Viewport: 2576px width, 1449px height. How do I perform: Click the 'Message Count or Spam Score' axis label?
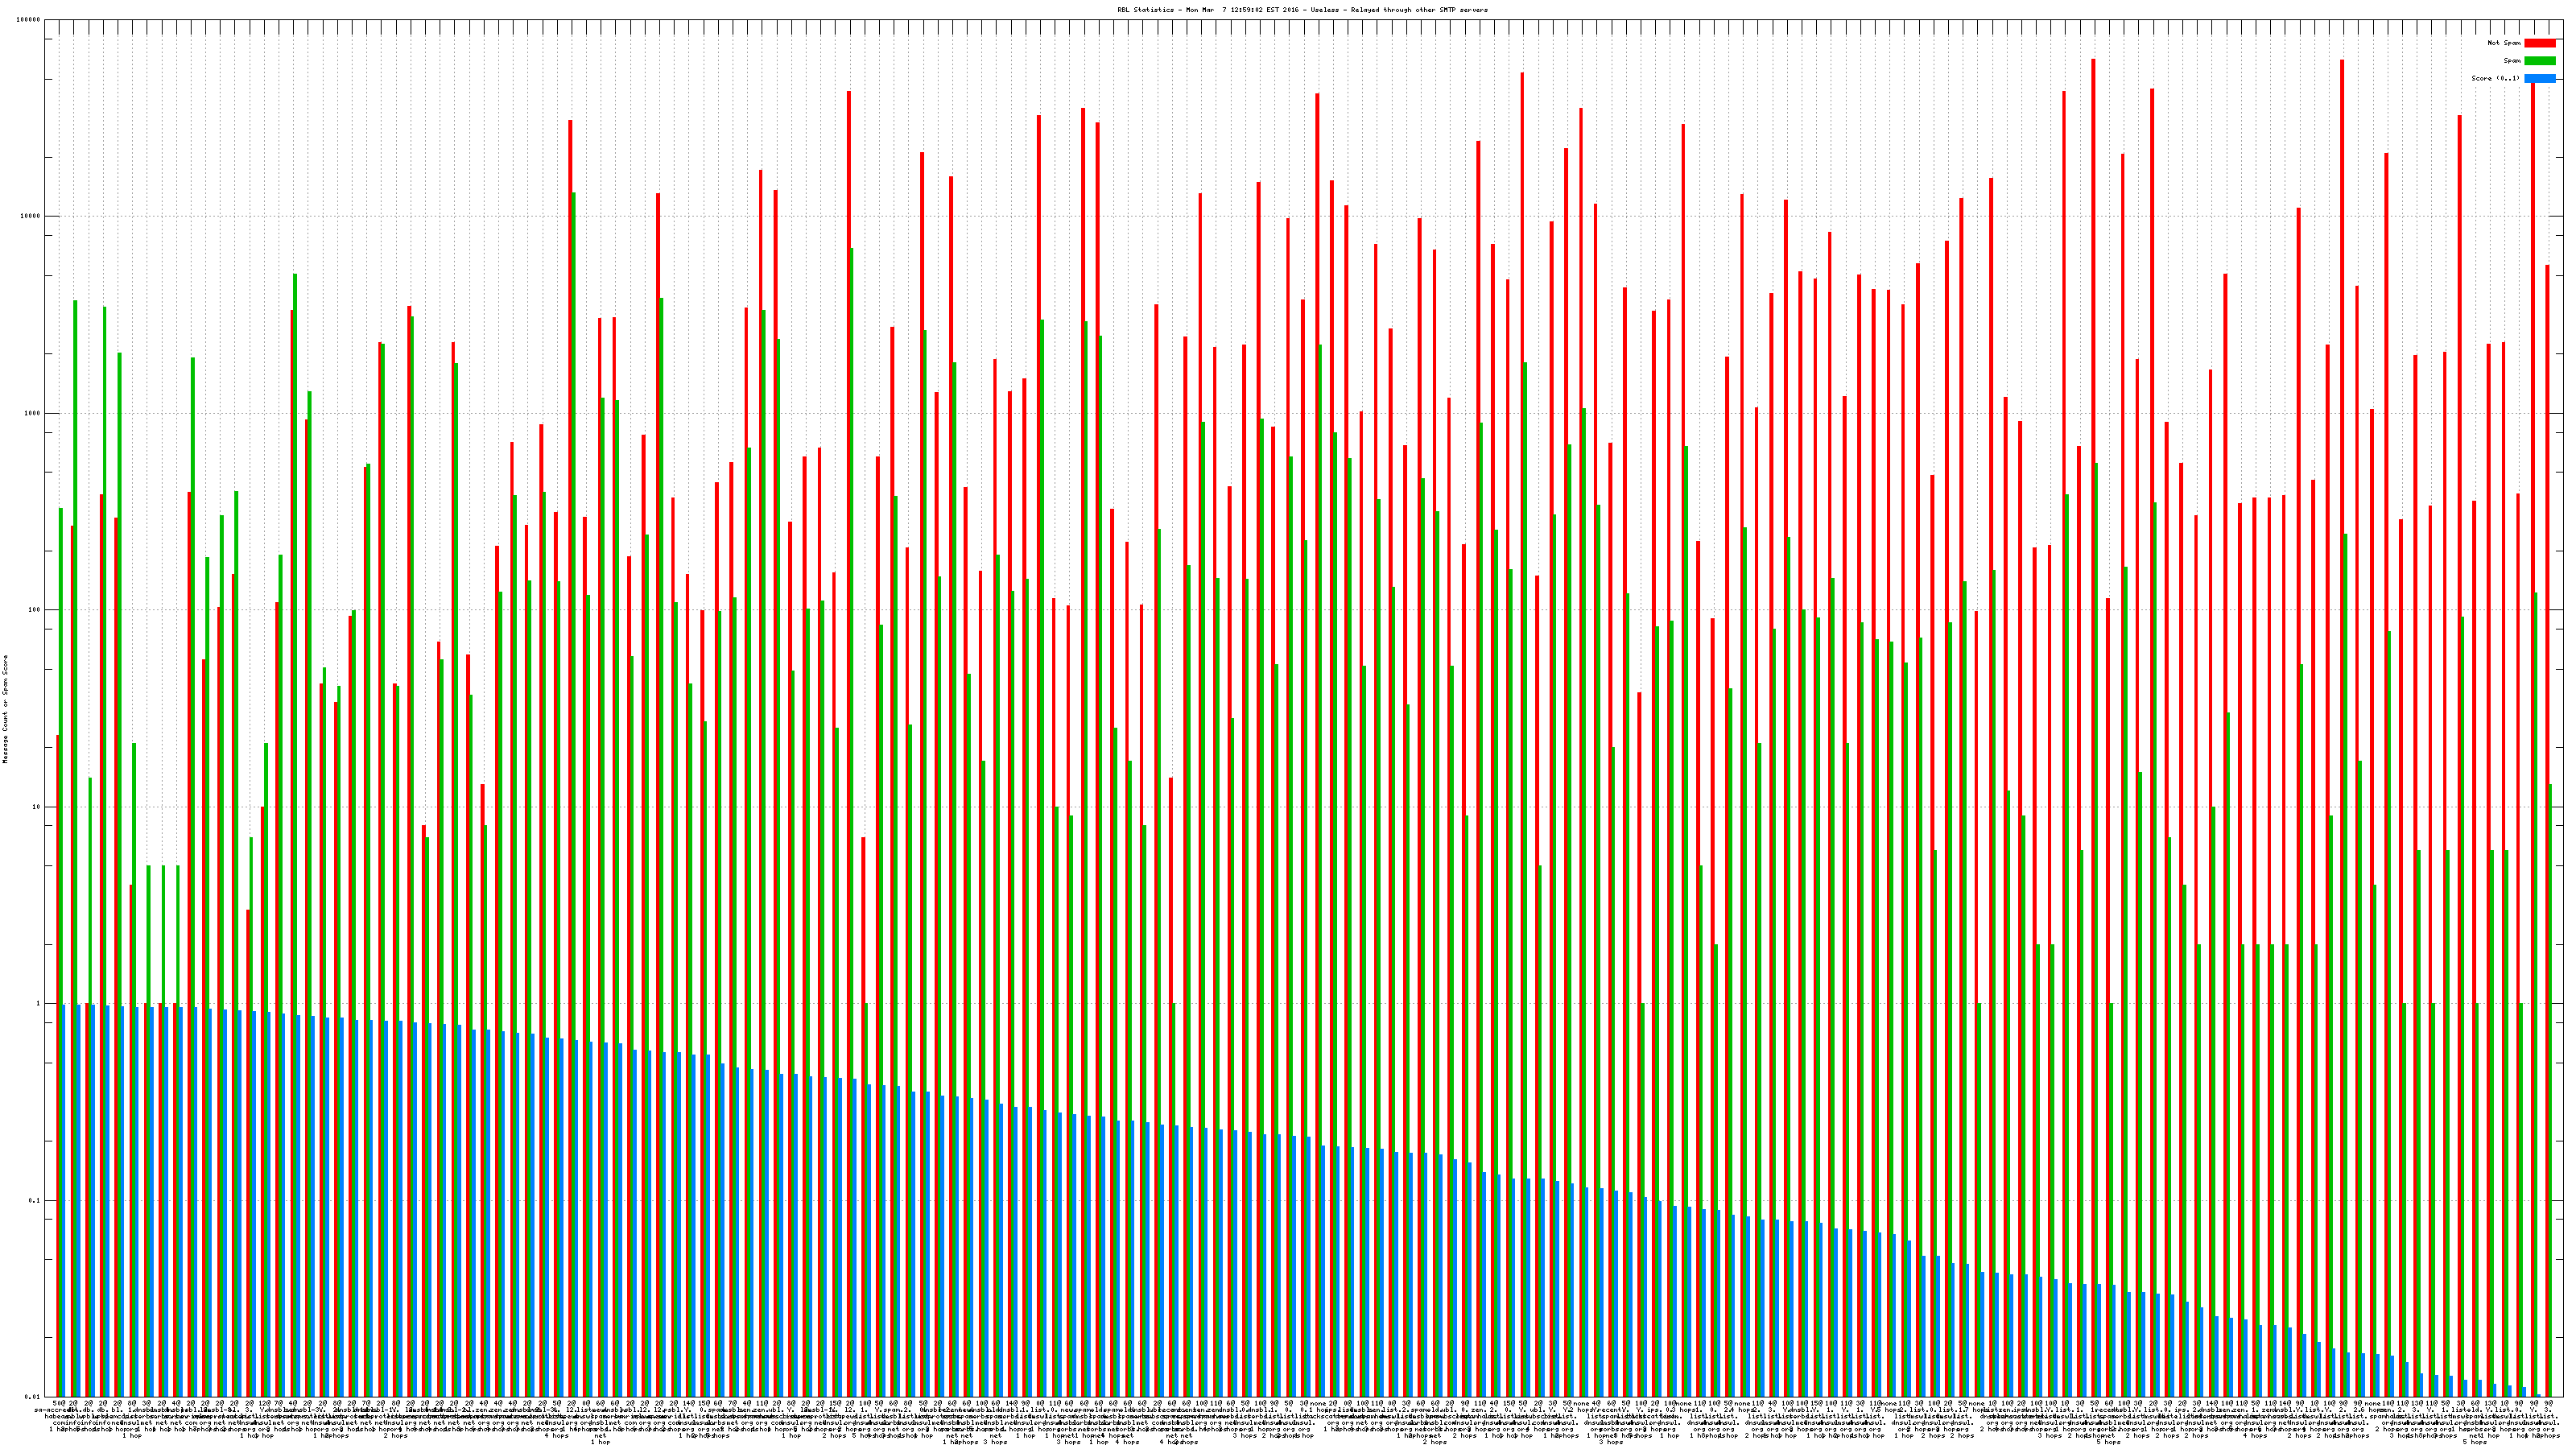pos(5,709)
